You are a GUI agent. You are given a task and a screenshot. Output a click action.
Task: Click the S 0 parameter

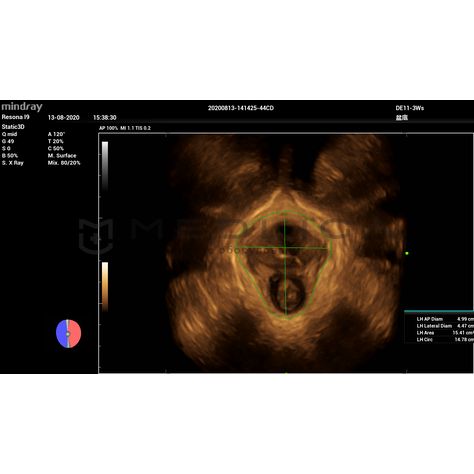(x=6, y=148)
